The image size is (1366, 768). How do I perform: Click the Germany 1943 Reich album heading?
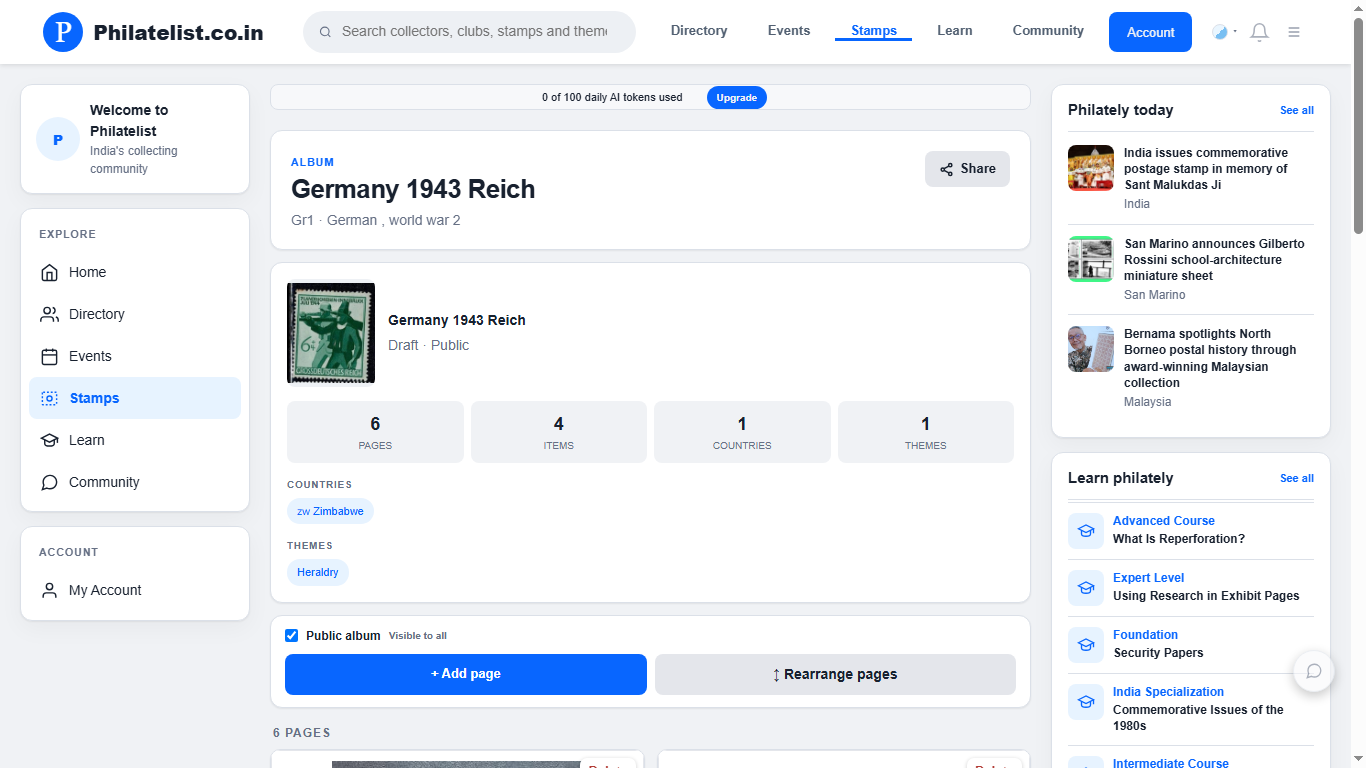click(x=413, y=189)
